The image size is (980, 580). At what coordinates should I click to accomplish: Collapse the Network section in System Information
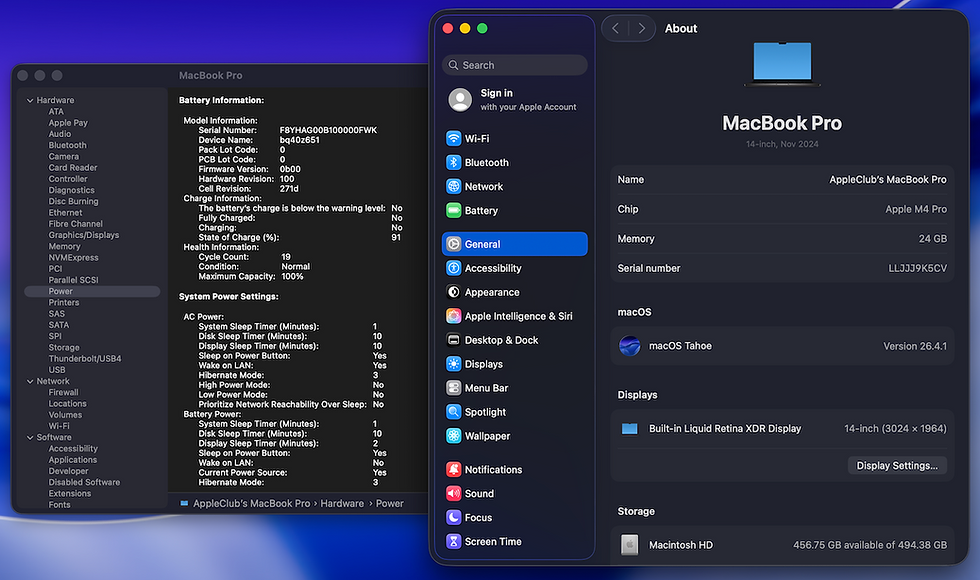[x=30, y=381]
